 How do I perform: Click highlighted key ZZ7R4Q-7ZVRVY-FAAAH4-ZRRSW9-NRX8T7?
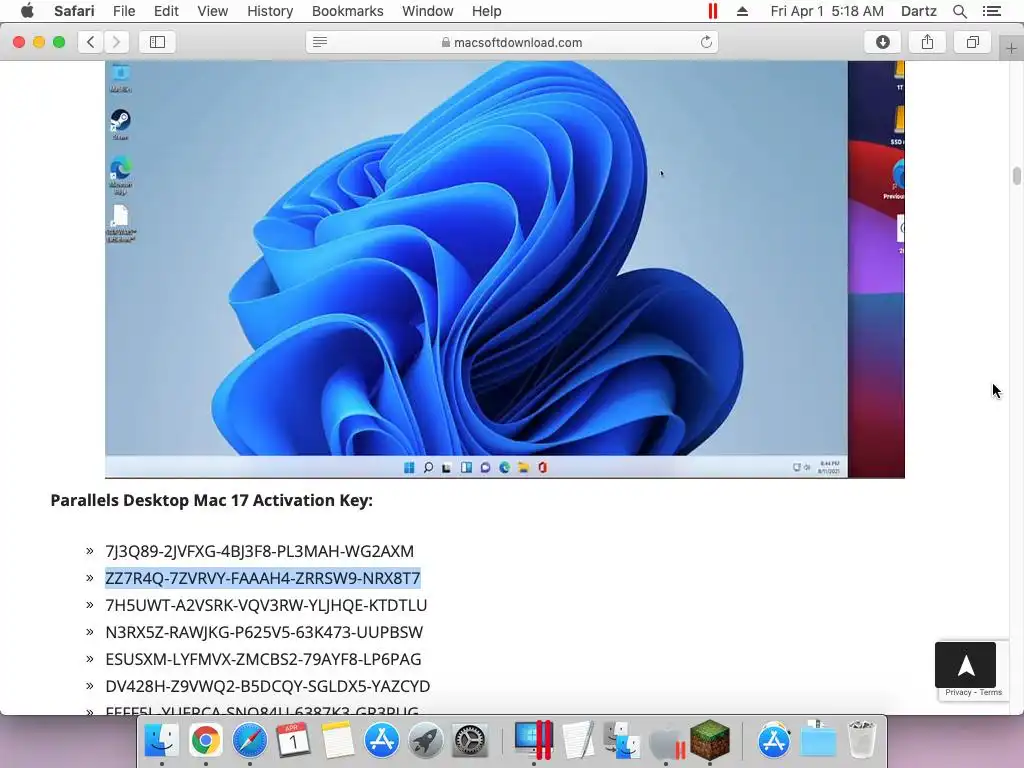(x=263, y=578)
